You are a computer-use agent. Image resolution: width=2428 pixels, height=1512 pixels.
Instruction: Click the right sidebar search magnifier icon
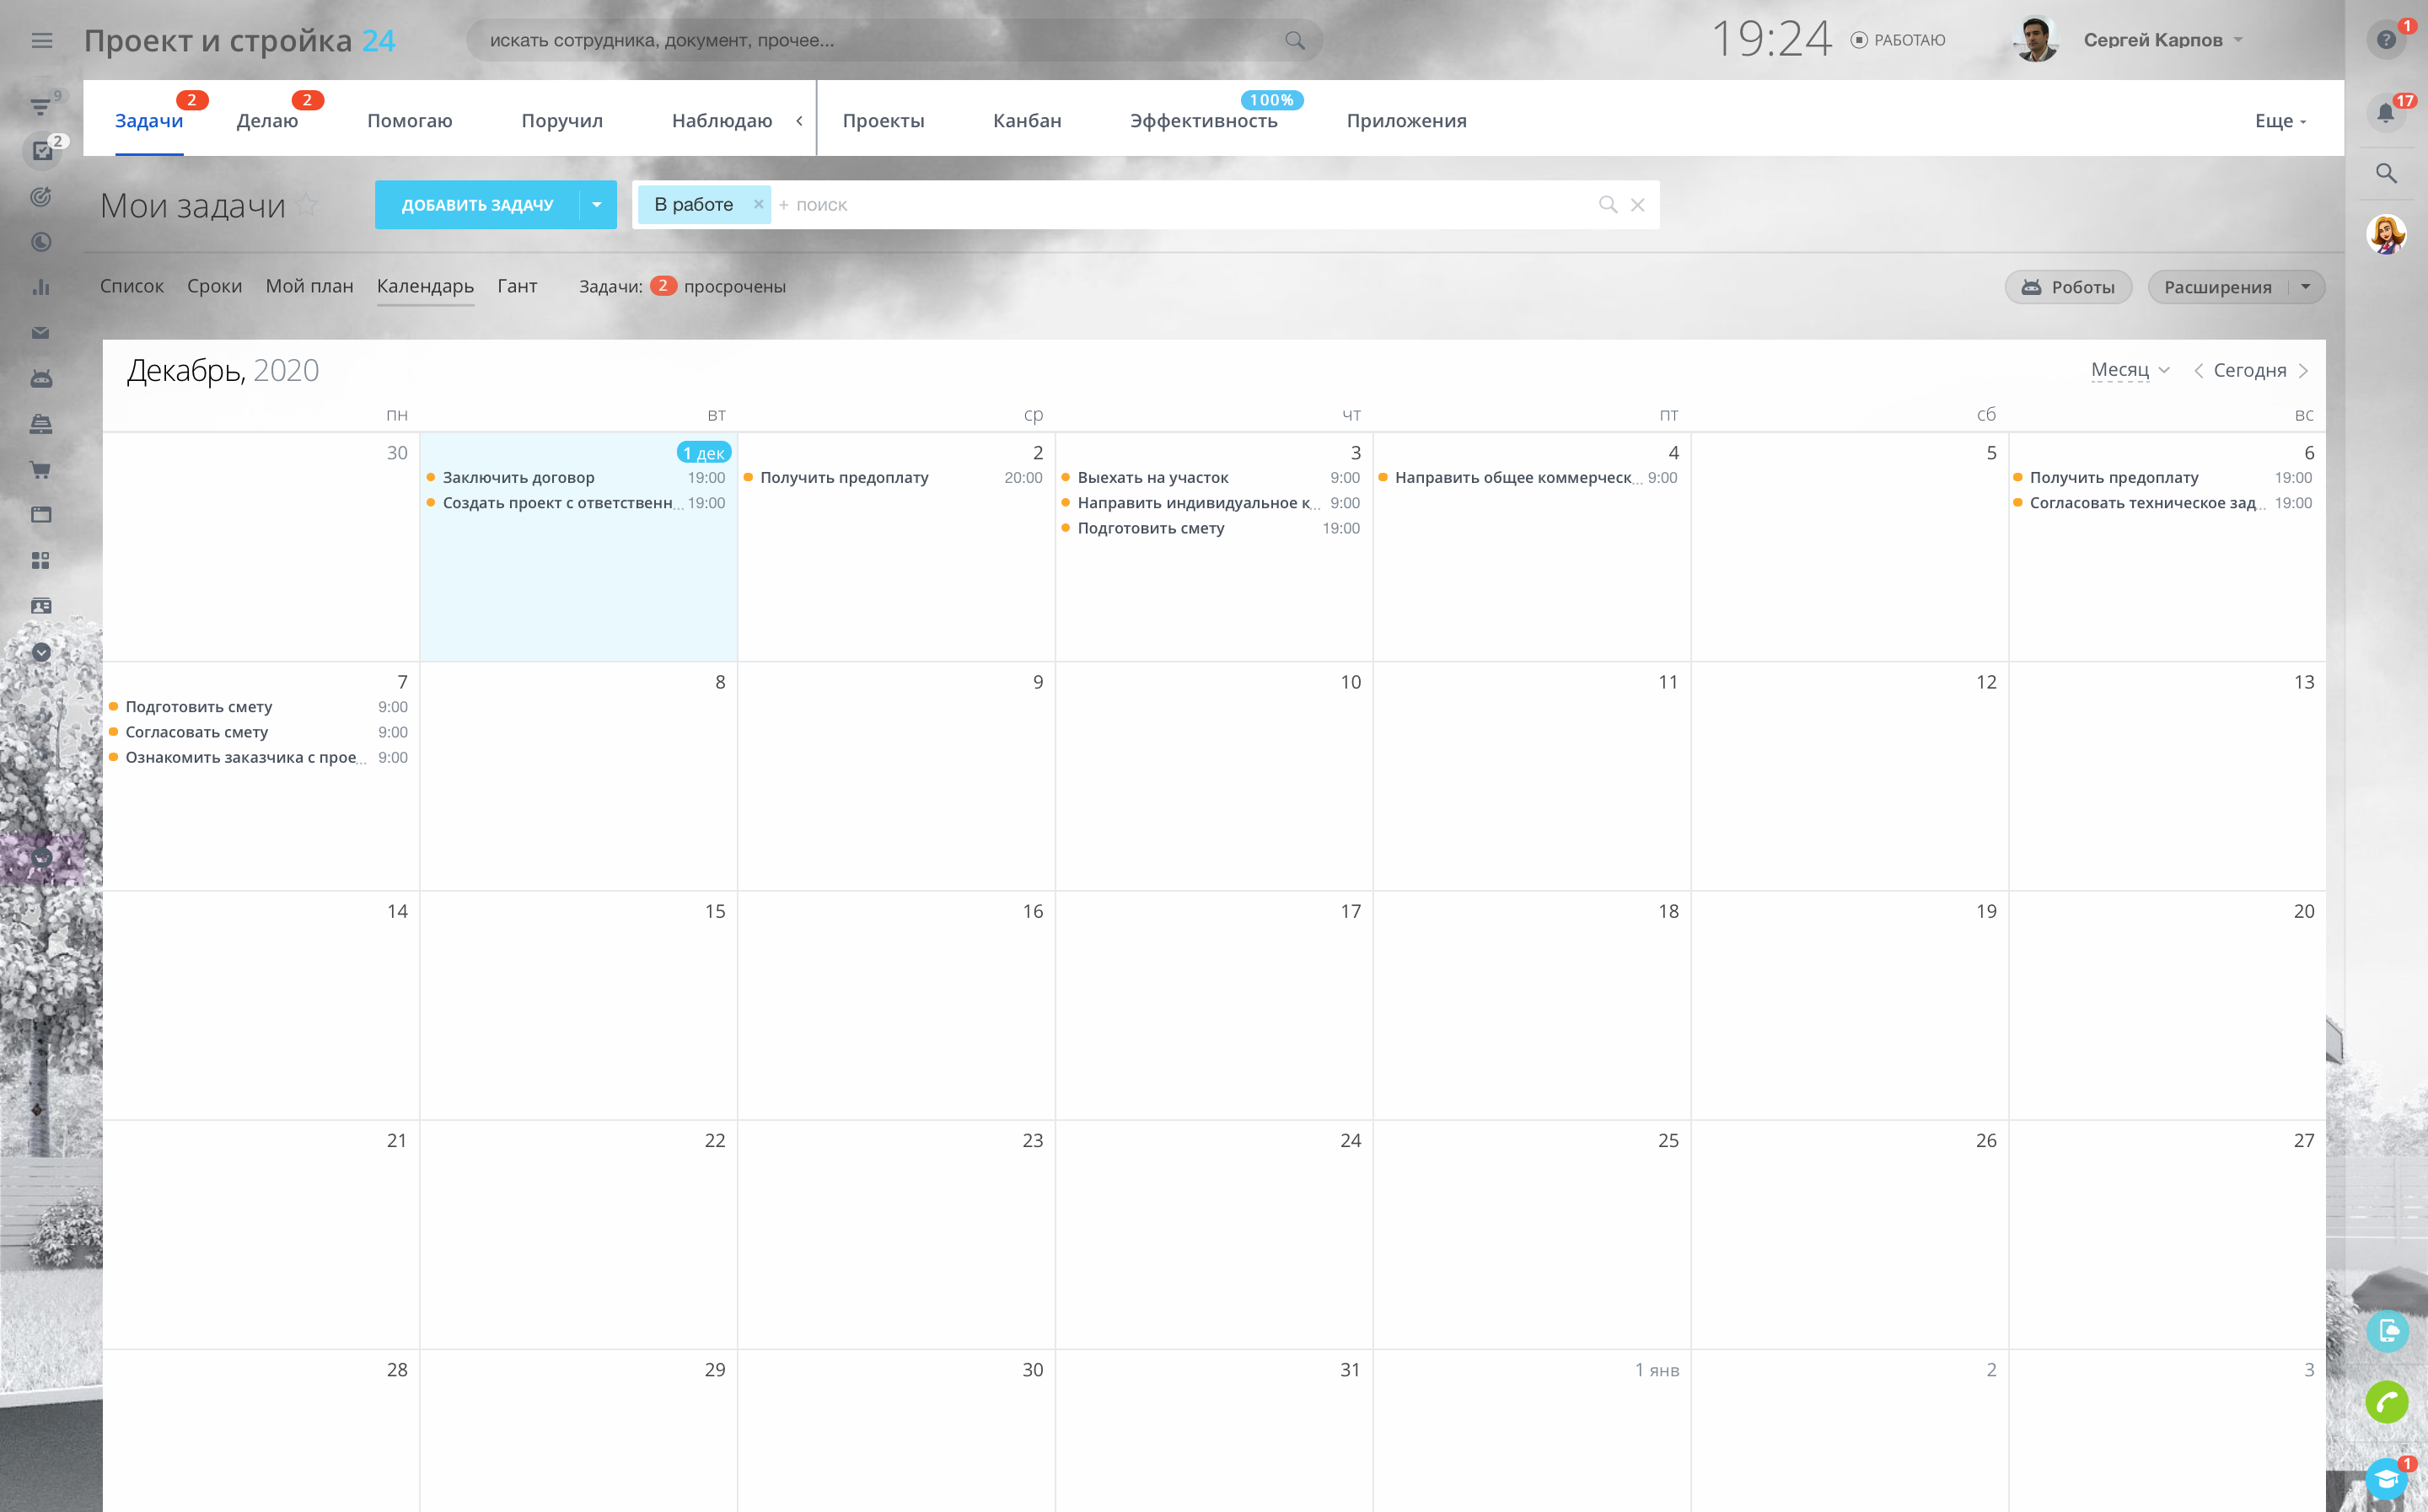click(2386, 173)
